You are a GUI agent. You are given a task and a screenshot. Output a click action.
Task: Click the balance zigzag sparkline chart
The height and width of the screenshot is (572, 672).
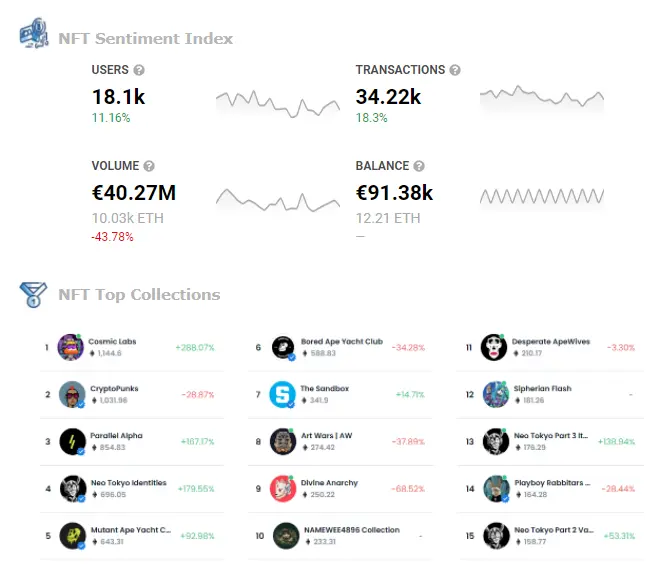point(542,196)
